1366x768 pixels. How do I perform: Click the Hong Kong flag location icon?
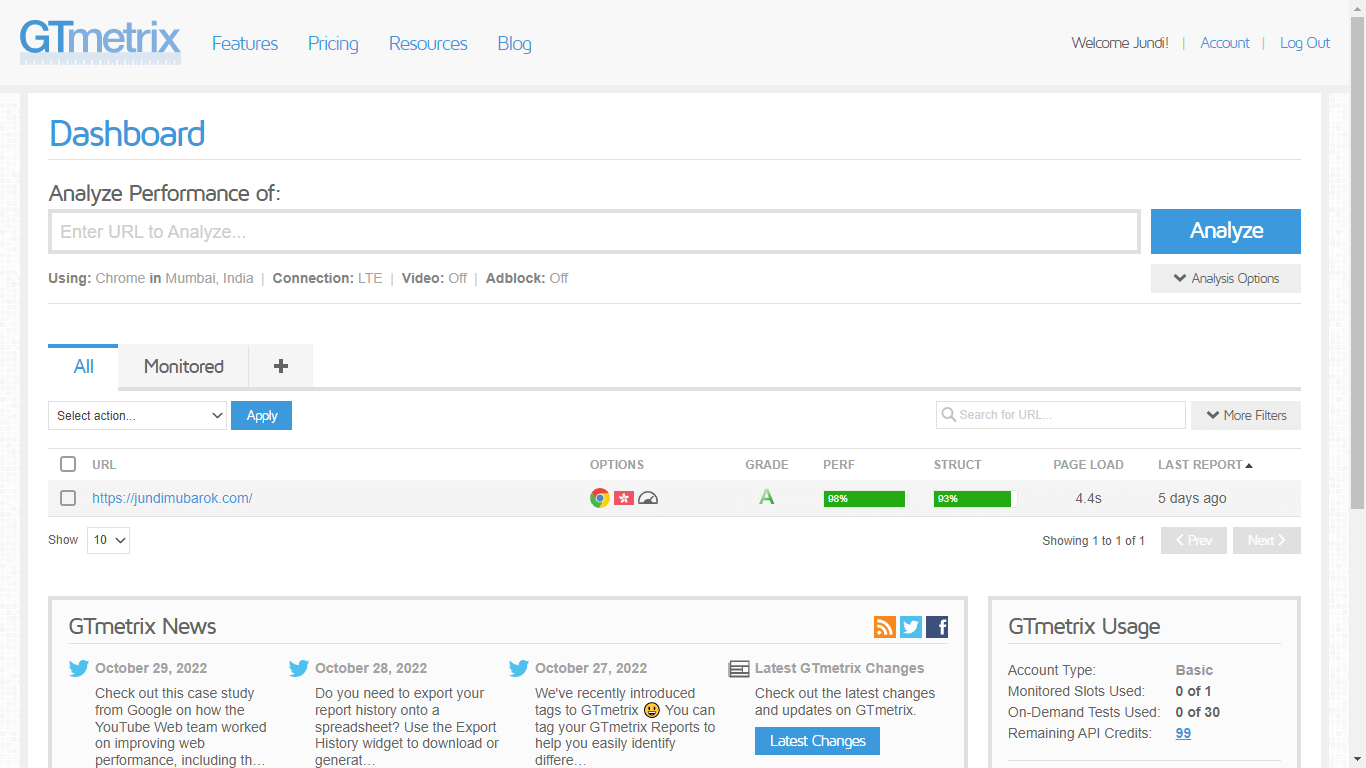[x=624, y=498]
